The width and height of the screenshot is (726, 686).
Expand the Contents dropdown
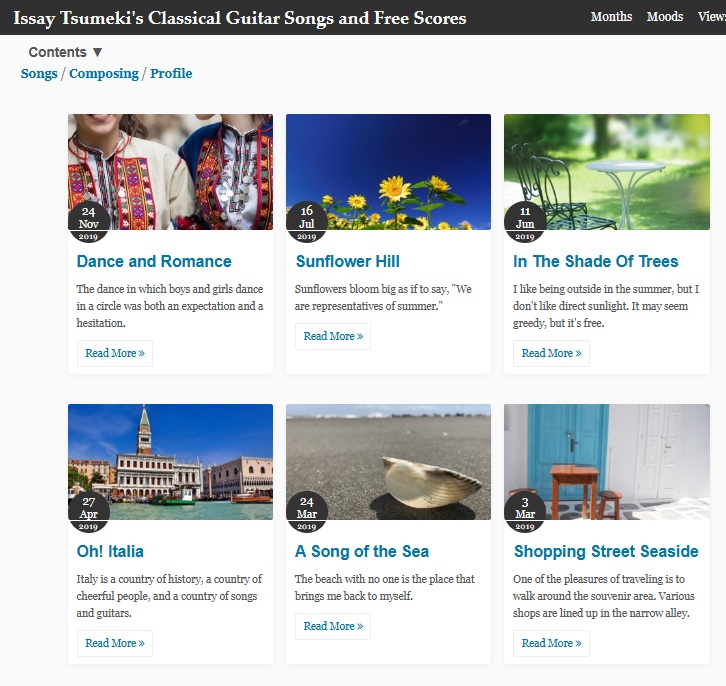click(66, 52)
